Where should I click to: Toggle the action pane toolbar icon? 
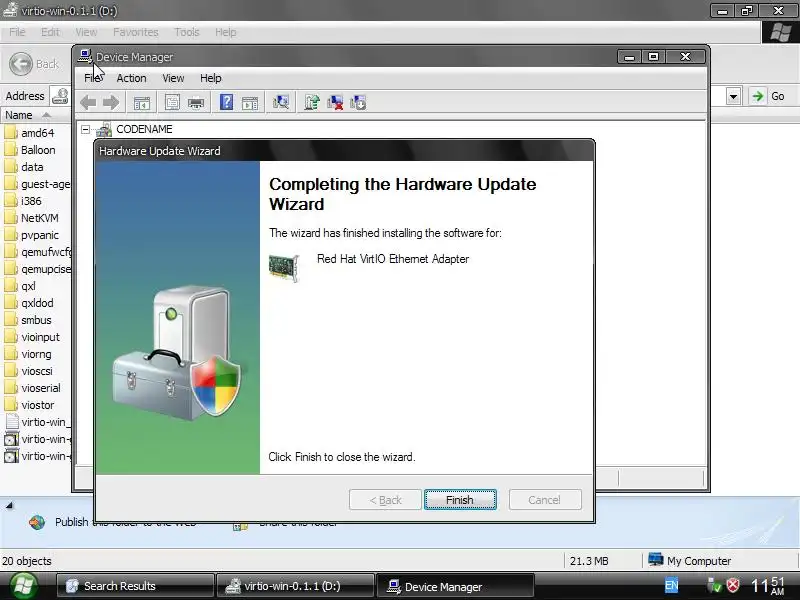(x=250, y=103)
